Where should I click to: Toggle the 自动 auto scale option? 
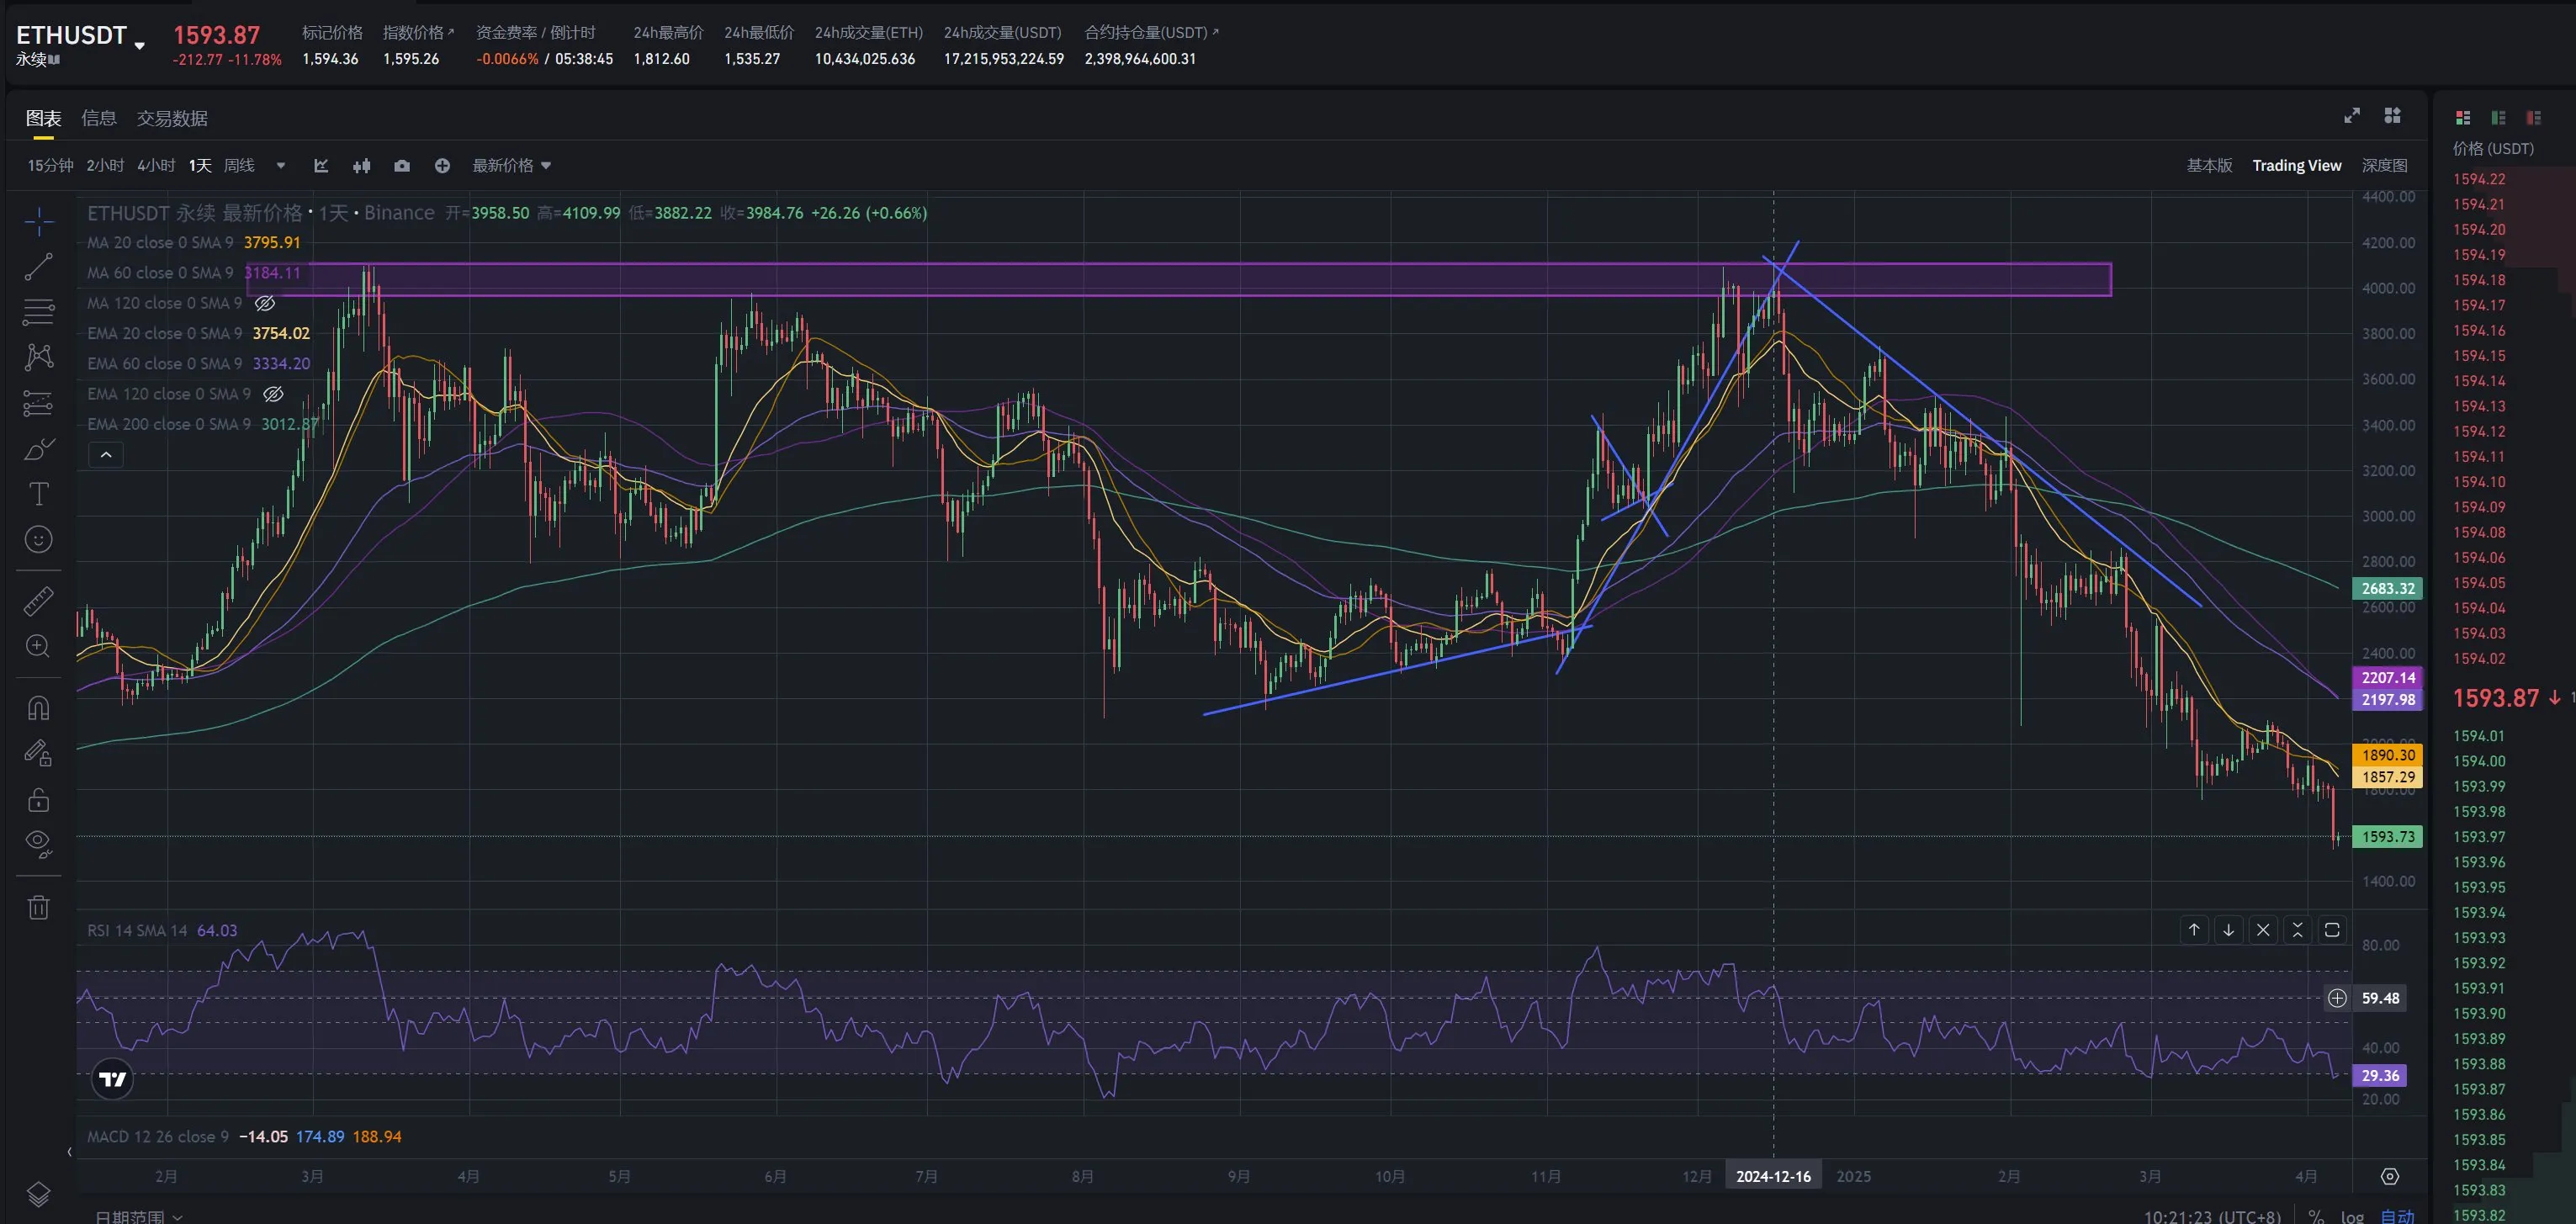(x=2397, y=1216)
